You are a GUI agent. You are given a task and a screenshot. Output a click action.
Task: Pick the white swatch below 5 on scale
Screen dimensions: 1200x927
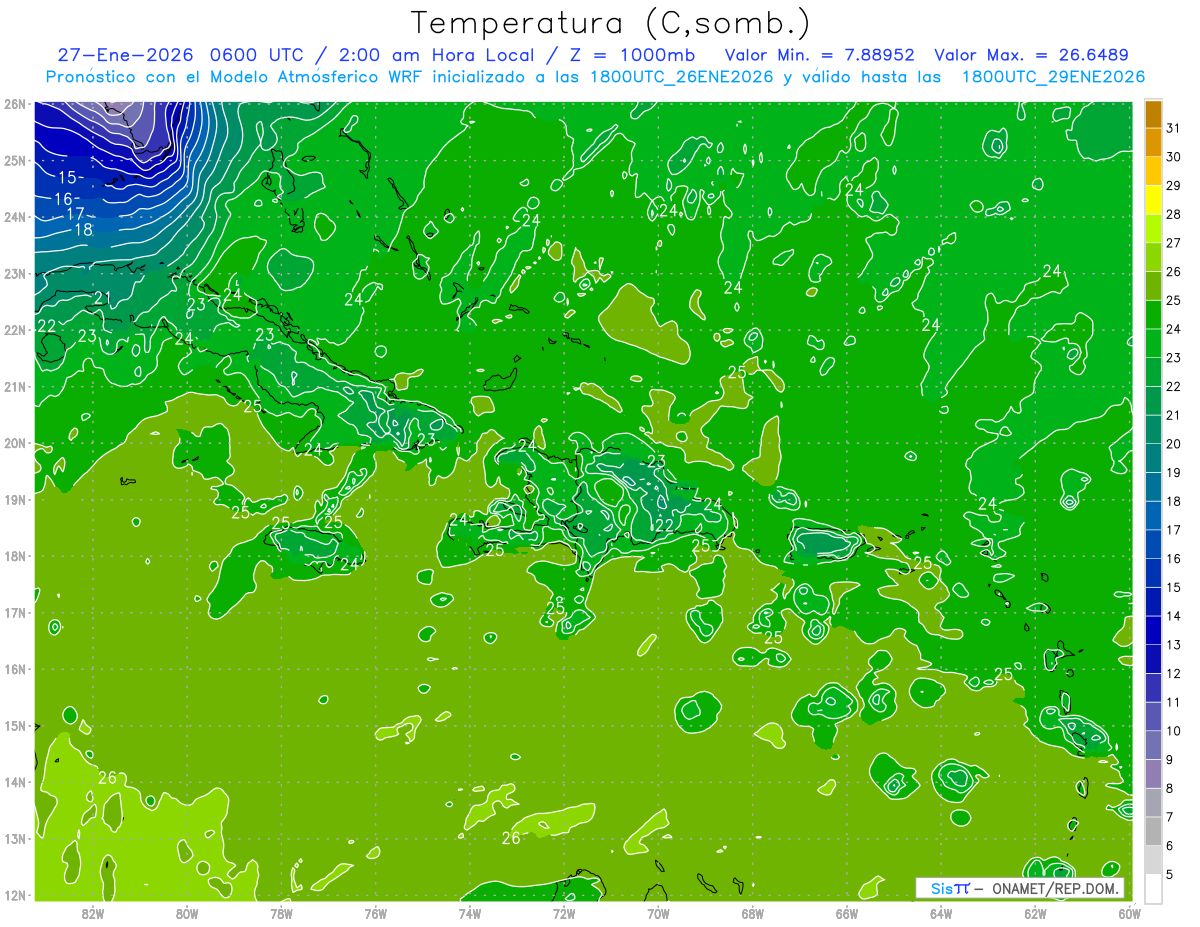[x=1153, y=888]
